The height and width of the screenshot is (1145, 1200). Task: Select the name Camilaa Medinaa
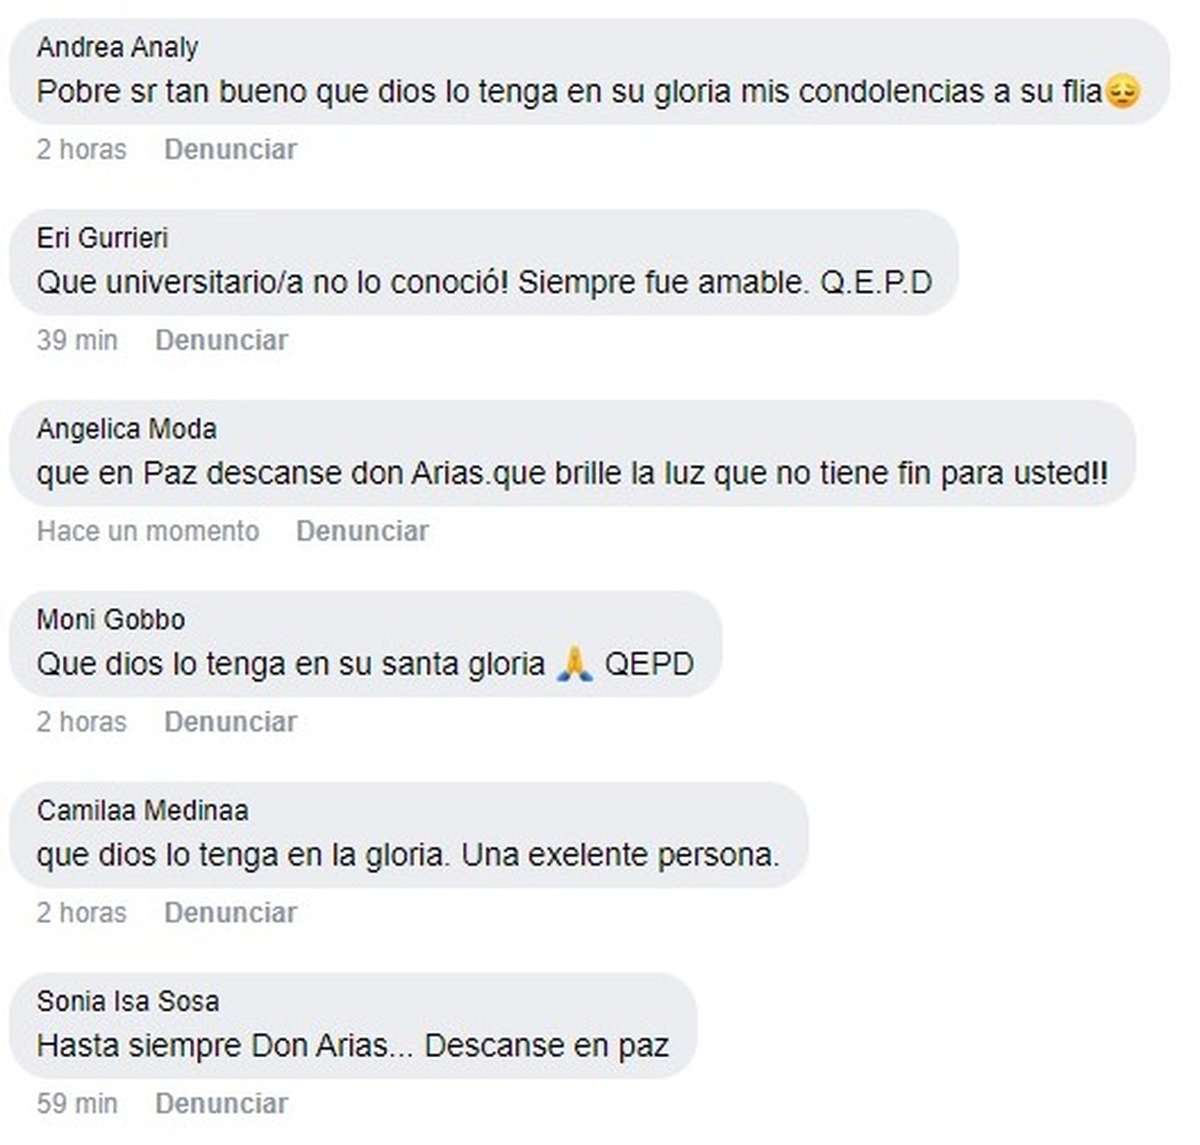(142, 810)
